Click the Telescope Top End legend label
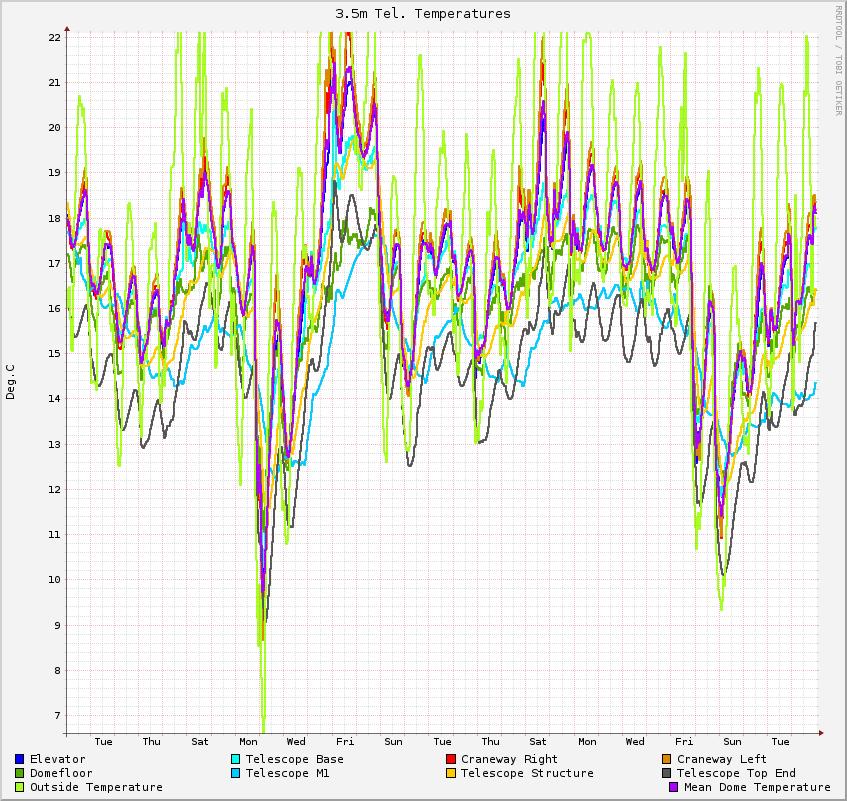The height and width of the screenshot is (801, 847). tap(736, 773)
